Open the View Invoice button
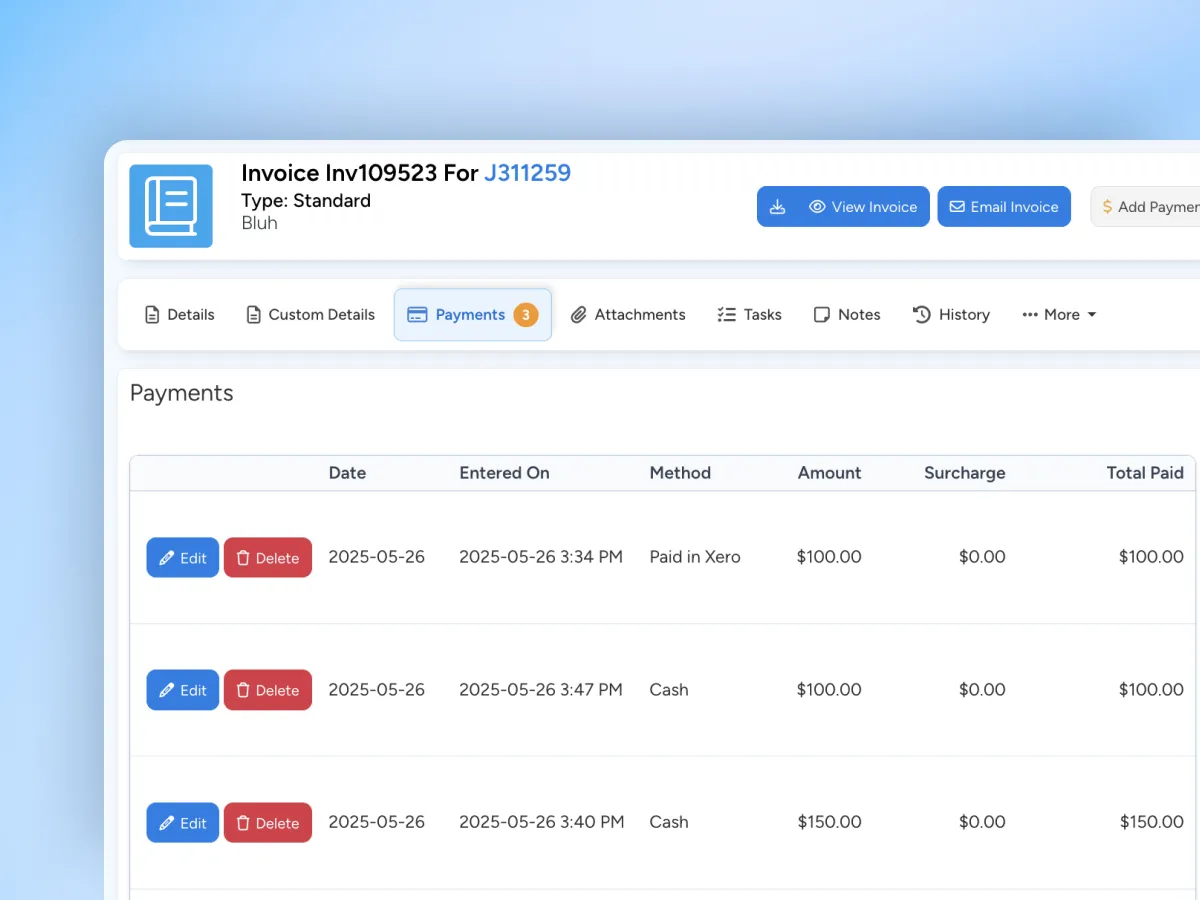Viewport: 1200px width, 900px height. (x=864, y=207)
